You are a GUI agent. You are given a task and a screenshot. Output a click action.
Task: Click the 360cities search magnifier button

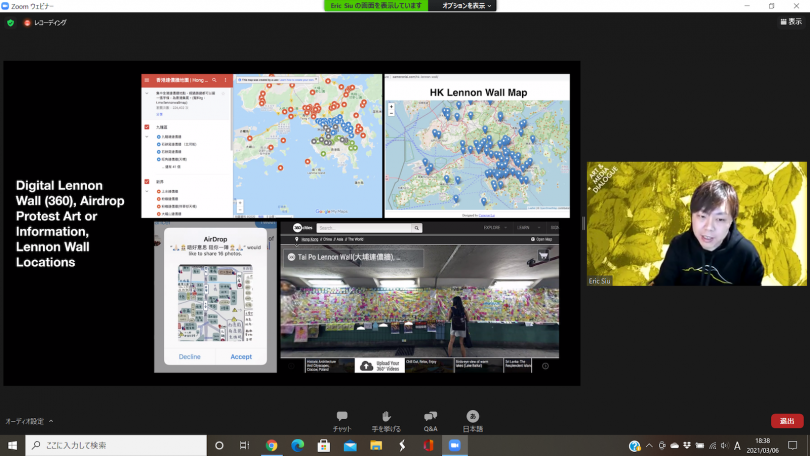click(x=416, y=228)
